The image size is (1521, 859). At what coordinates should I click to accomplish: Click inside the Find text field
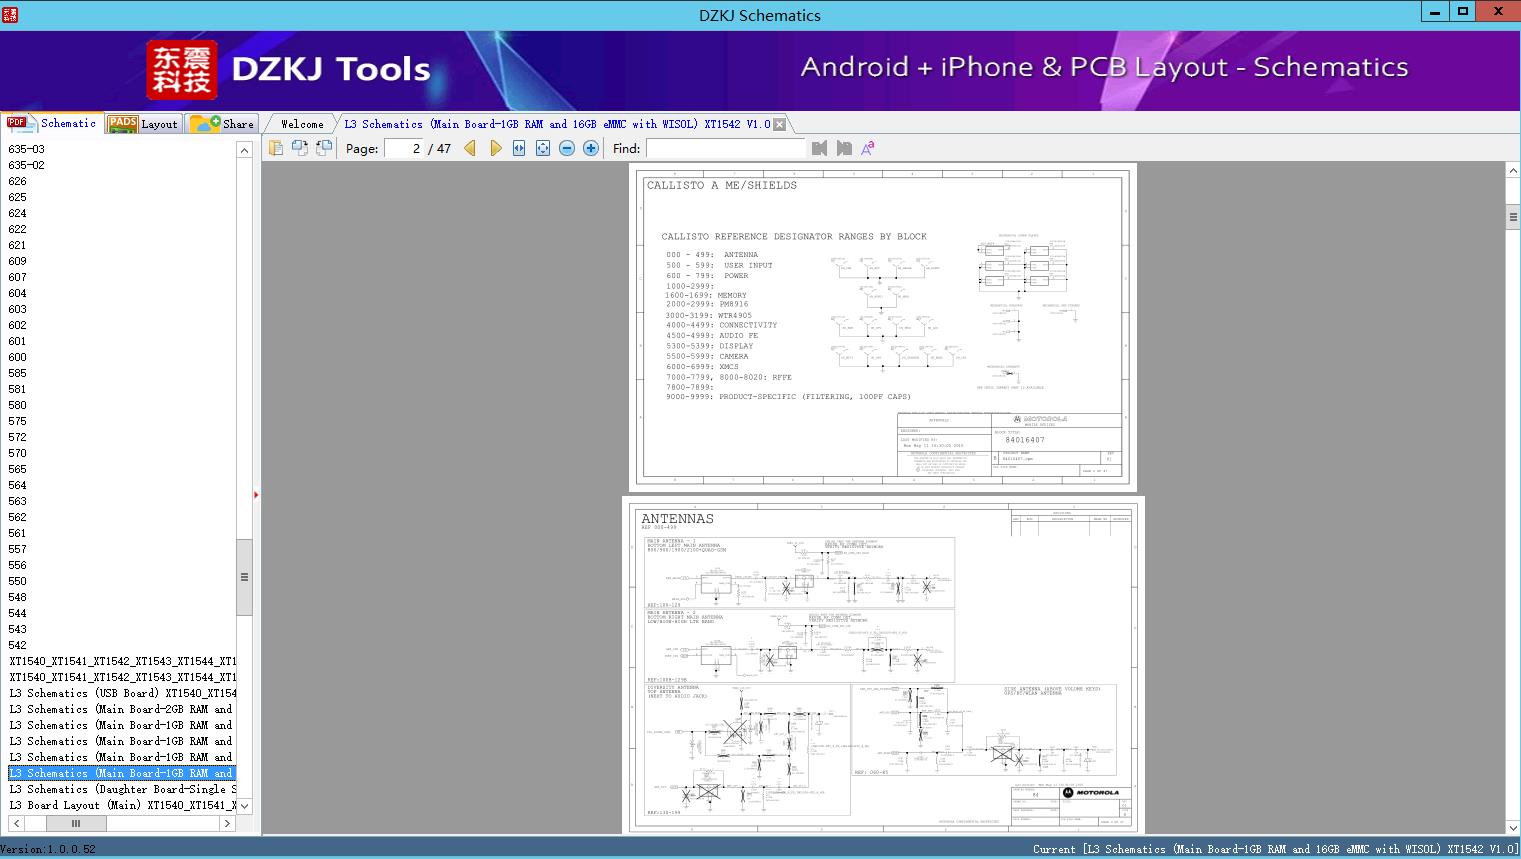[x=725, y=148]
